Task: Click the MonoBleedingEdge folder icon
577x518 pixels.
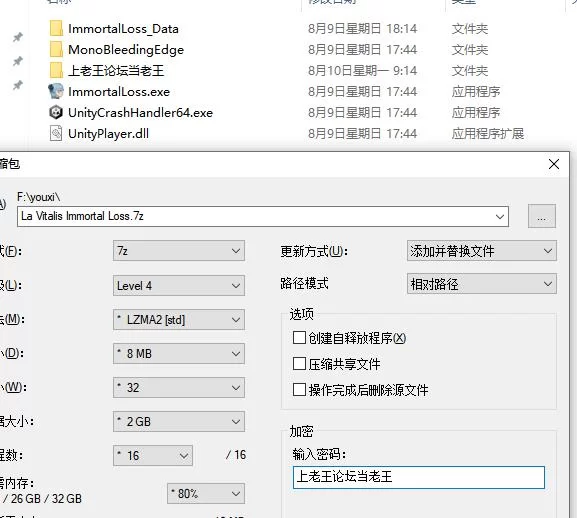Action: [56, 49]
